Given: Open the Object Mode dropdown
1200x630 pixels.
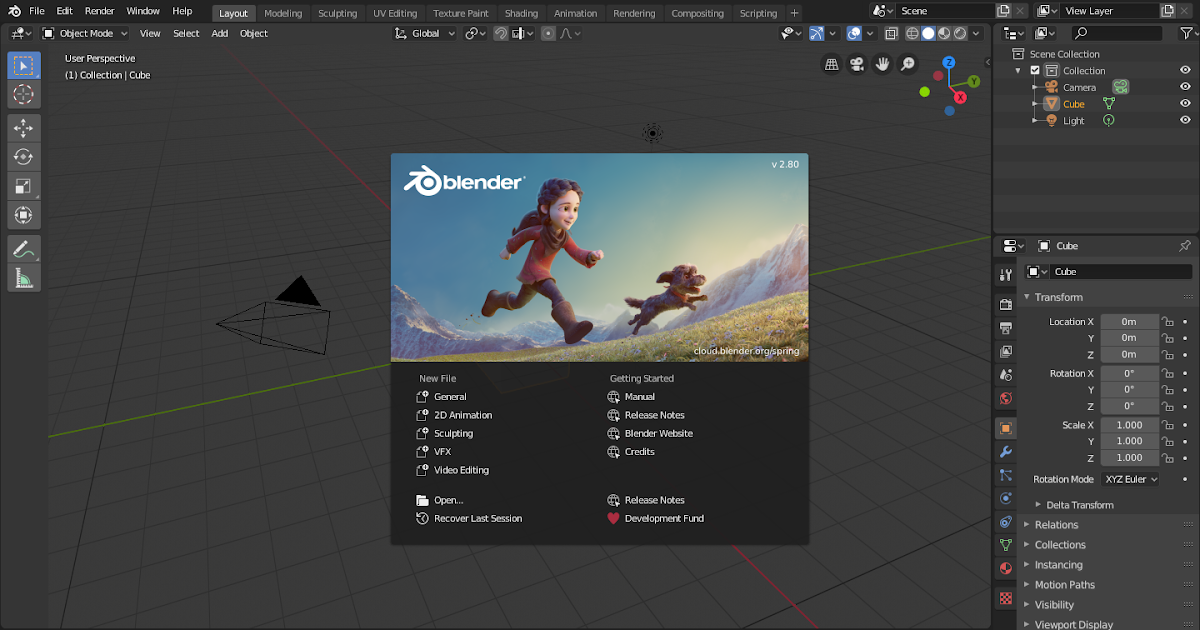Looking at the screenshot, I should 86,33.
